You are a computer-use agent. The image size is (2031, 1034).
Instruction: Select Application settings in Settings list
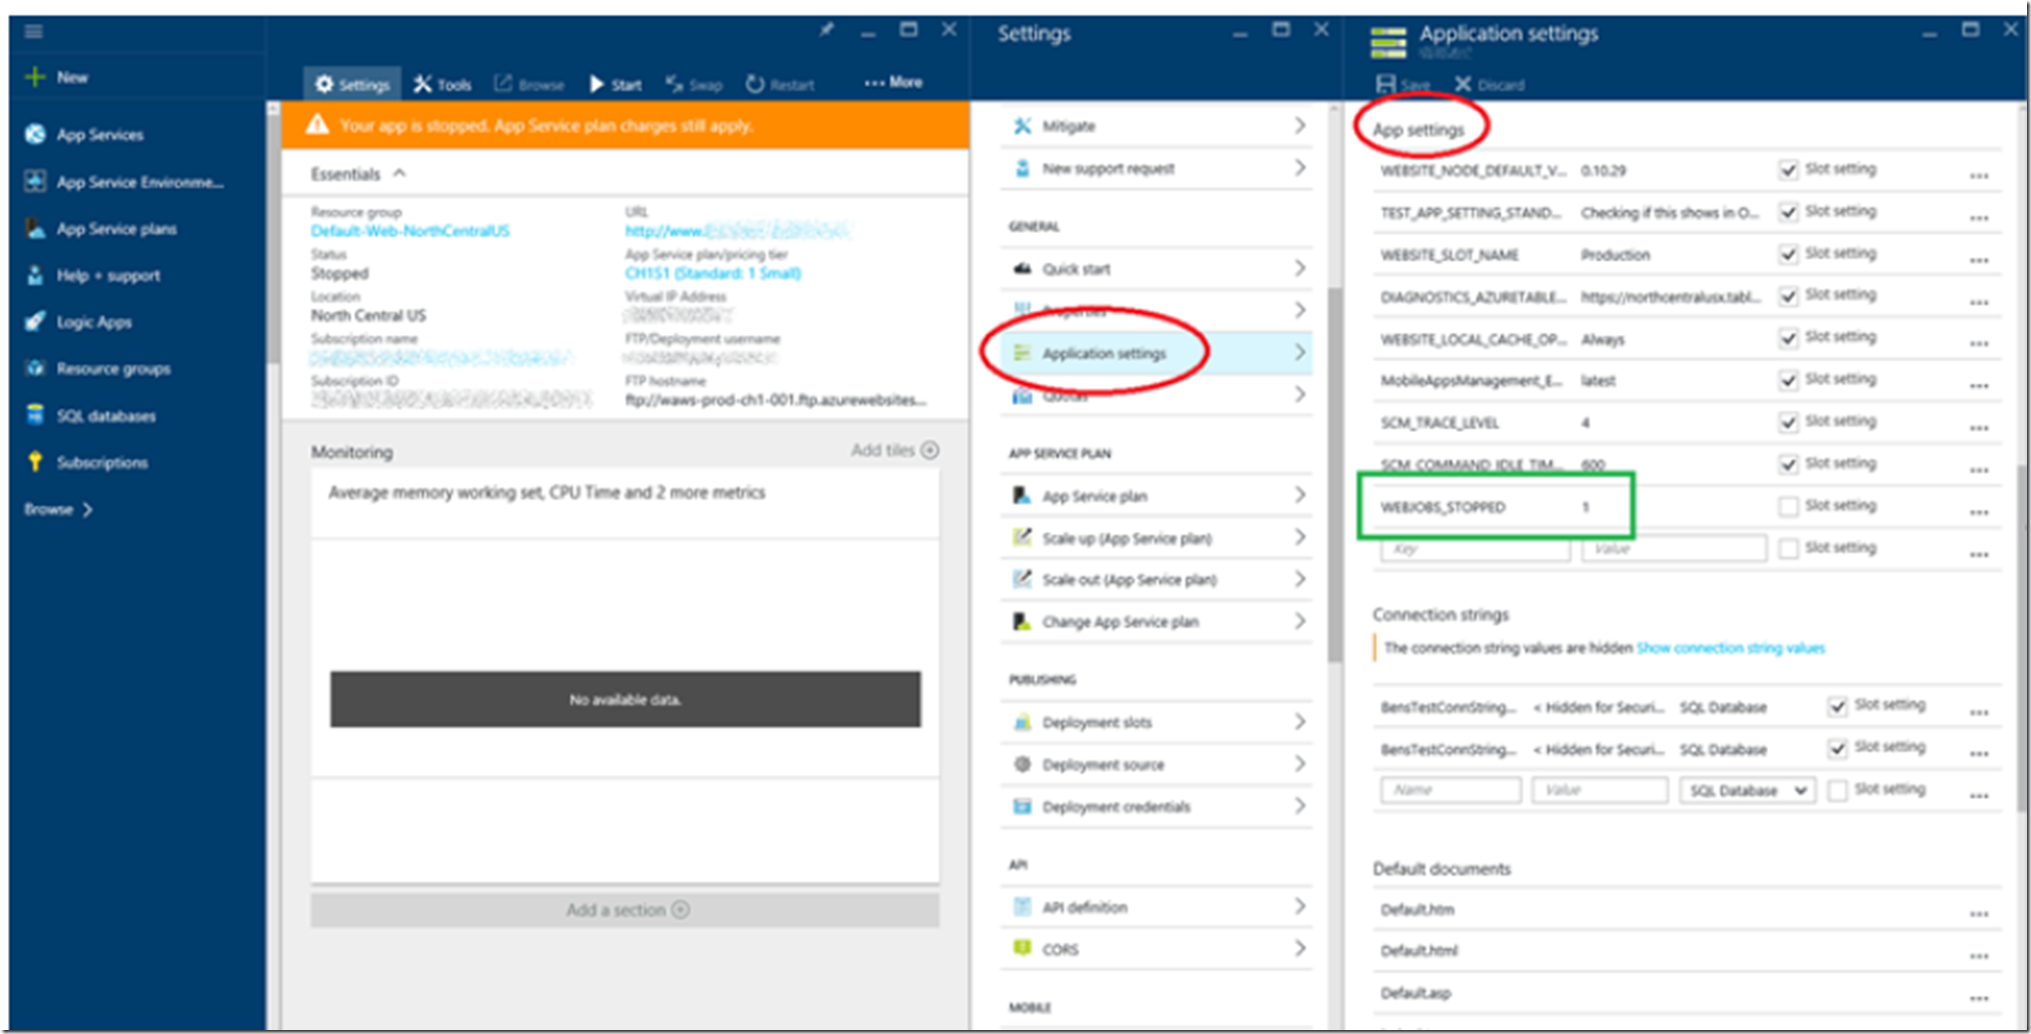pos(1158,353)
